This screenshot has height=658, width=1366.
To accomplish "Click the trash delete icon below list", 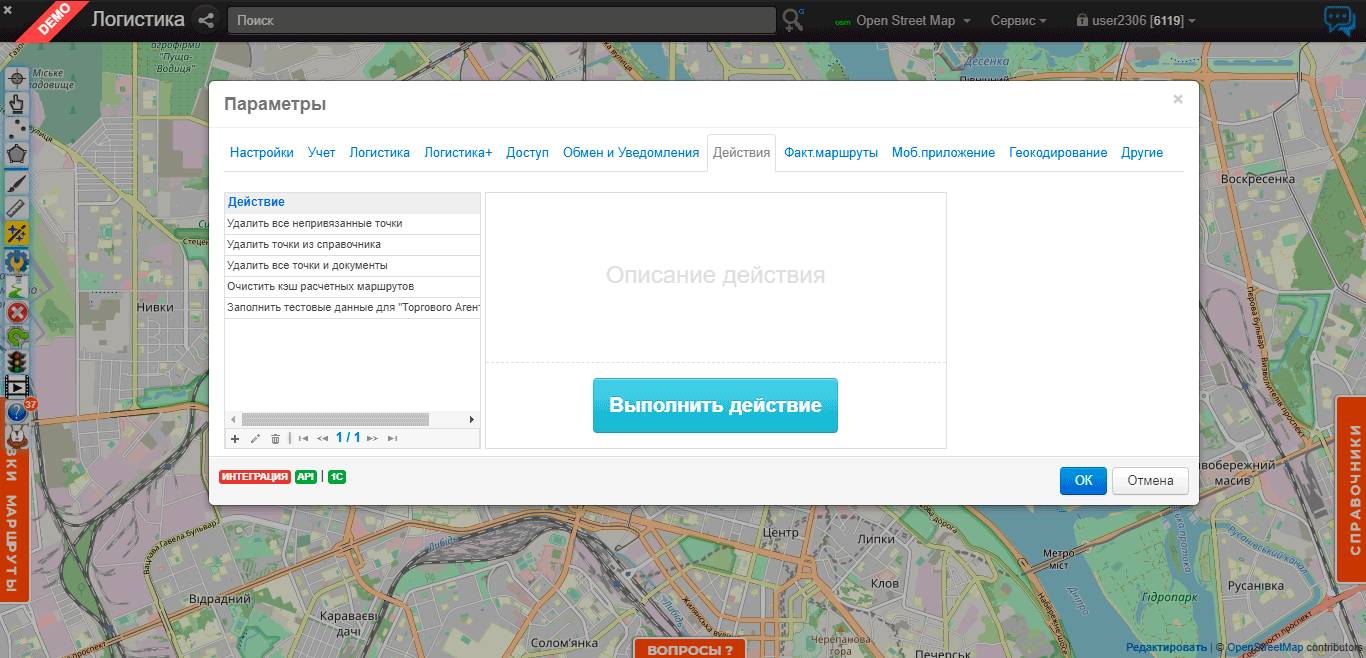I will point(276,439).
